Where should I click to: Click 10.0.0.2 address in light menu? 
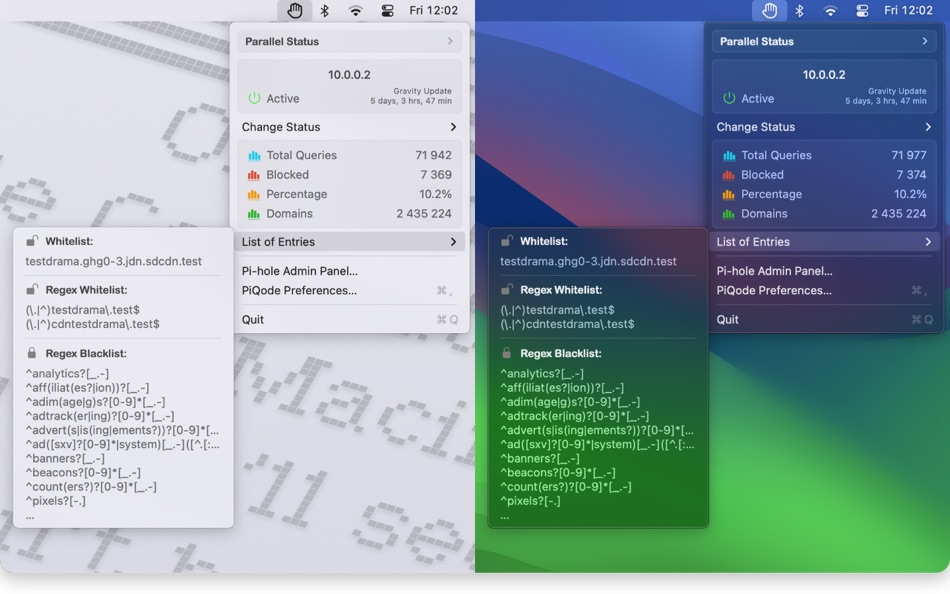(350, 75)
